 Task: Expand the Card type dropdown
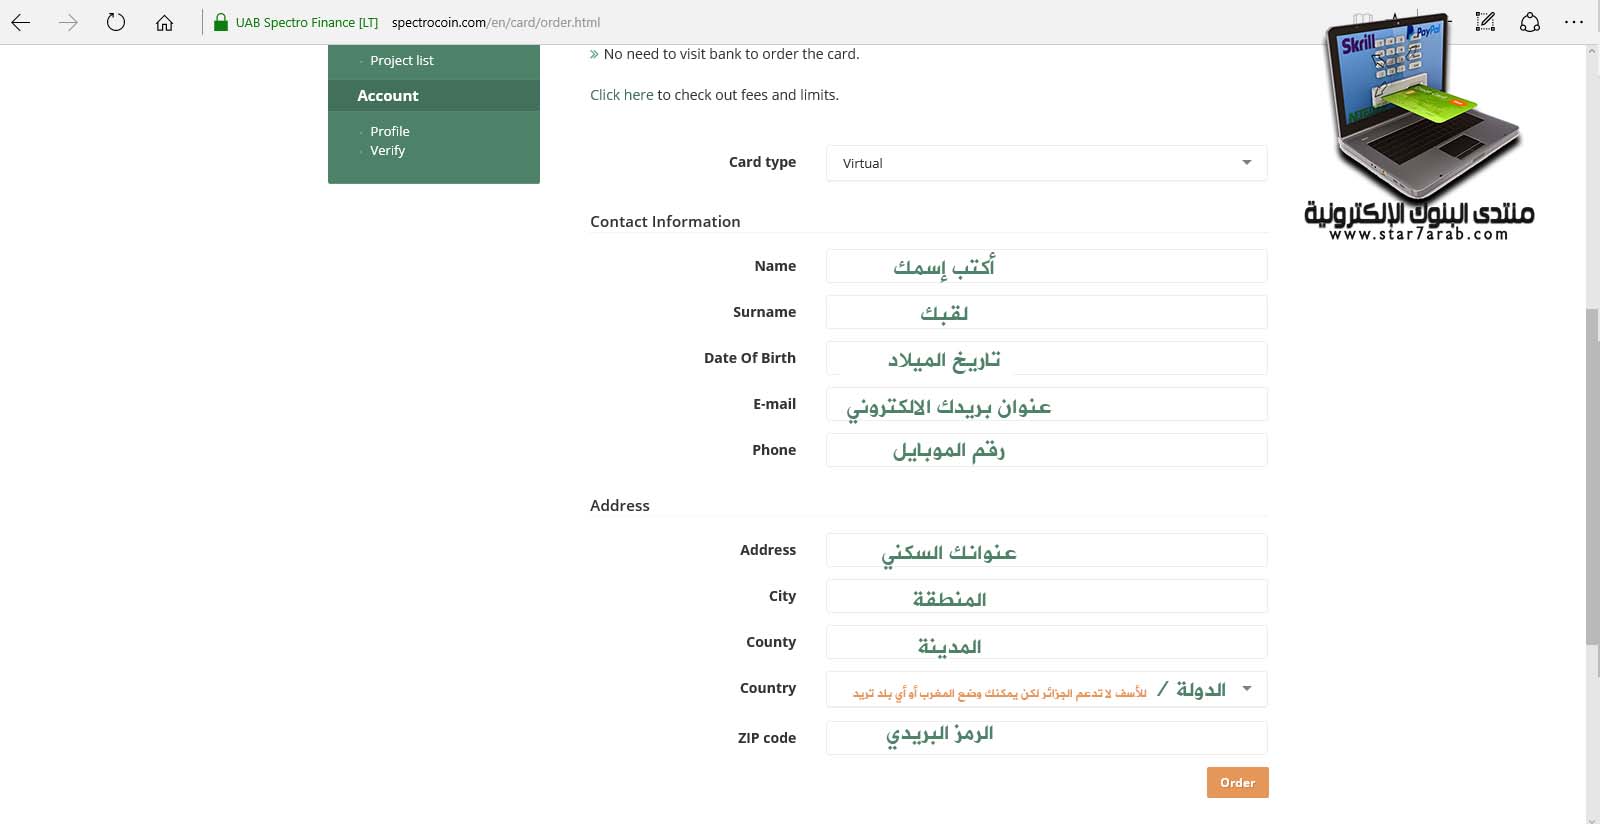1046,163
